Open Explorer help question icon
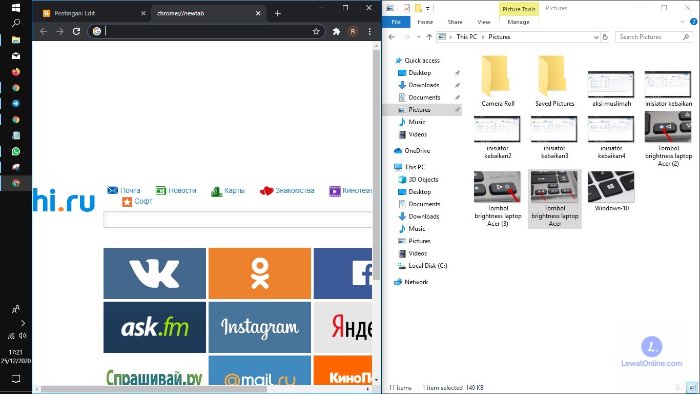 click(694, 21)
